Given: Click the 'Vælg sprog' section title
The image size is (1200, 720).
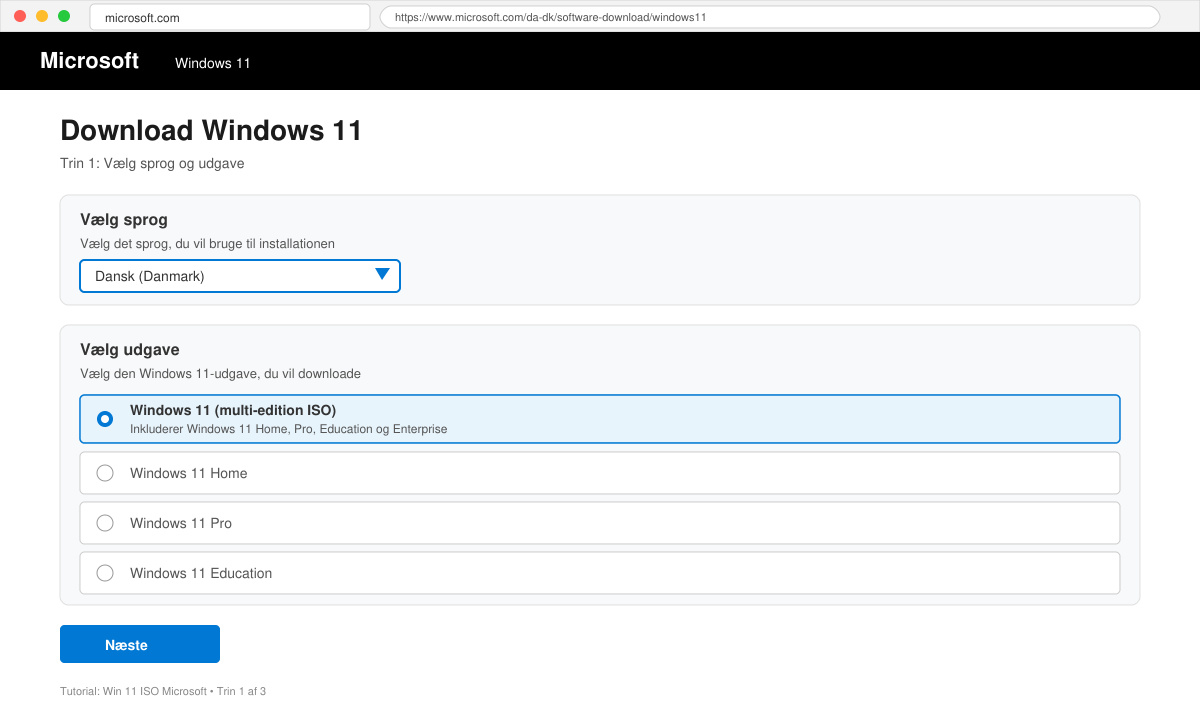Looking at the screenshot, I should pos(124,220).
